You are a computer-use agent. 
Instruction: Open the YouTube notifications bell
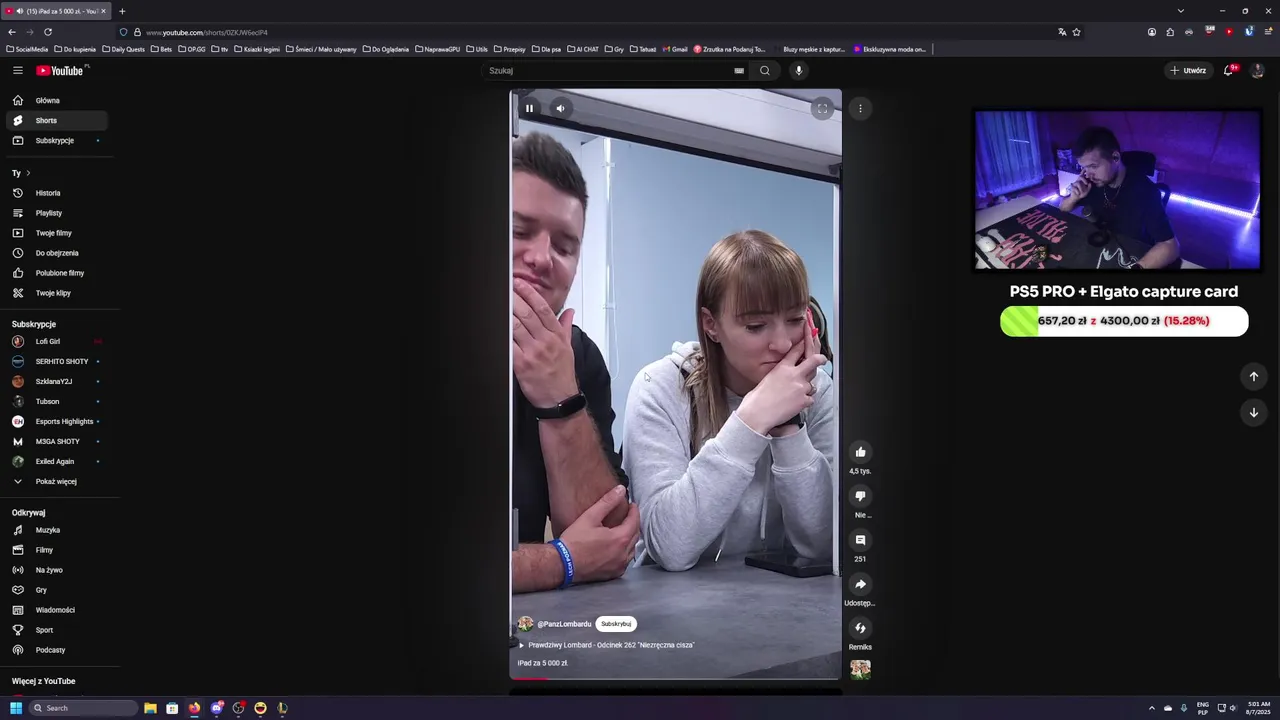(1229, 70)
